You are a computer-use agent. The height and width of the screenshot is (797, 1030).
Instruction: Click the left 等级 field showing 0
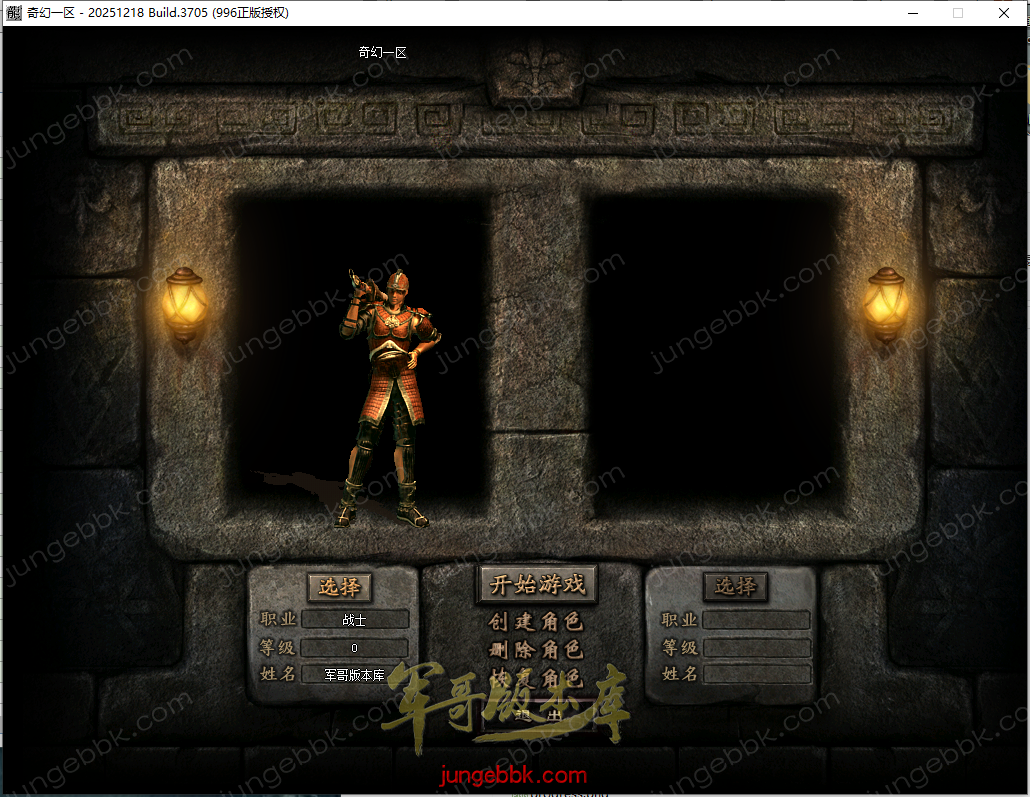pos(354,648)
